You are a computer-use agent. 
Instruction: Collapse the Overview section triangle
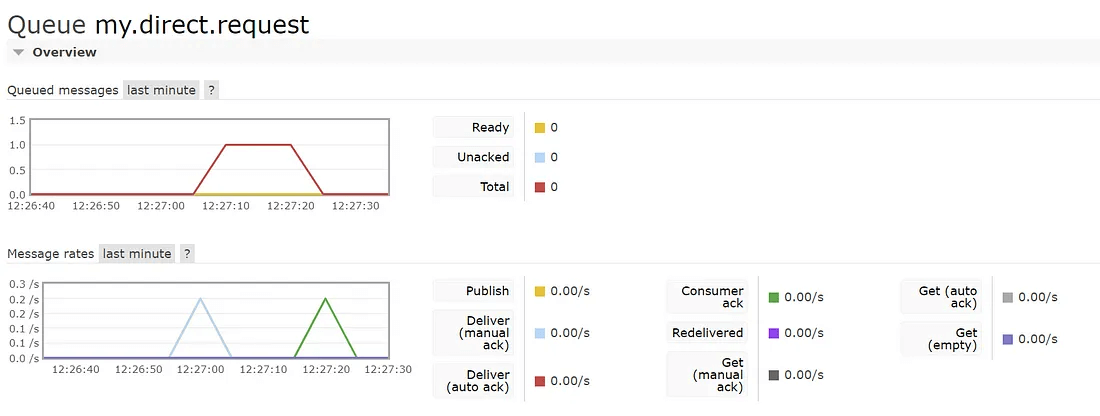(x=18, y=52)
